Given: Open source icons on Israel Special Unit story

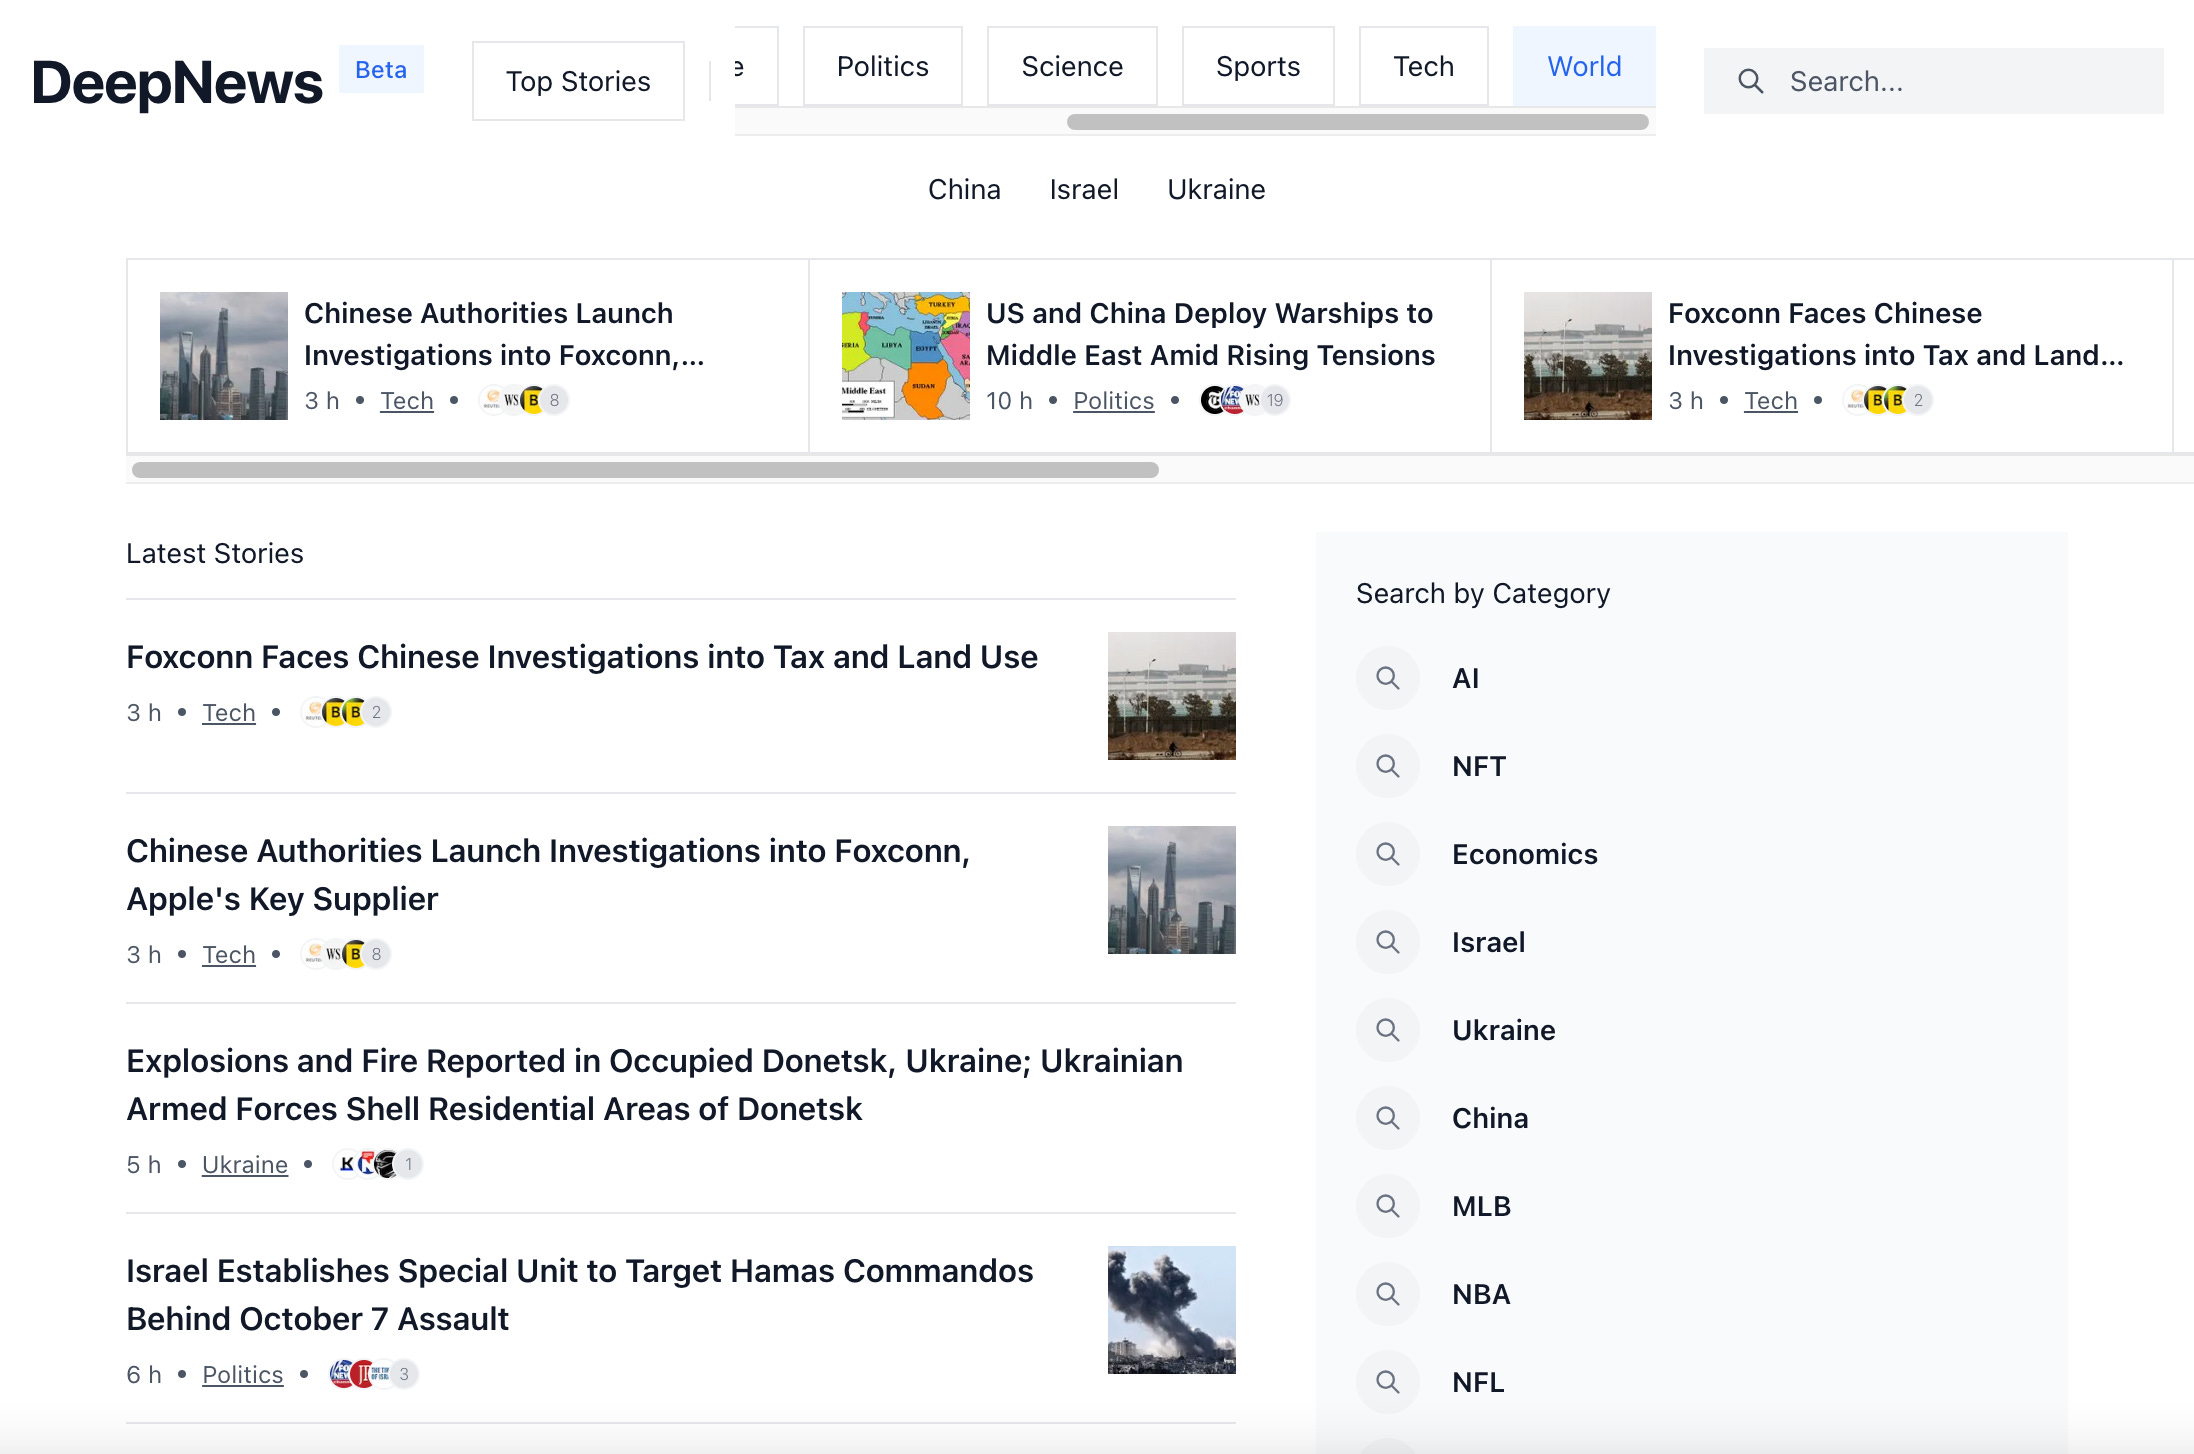Looking at the screenshot, I should [374, 1374].
